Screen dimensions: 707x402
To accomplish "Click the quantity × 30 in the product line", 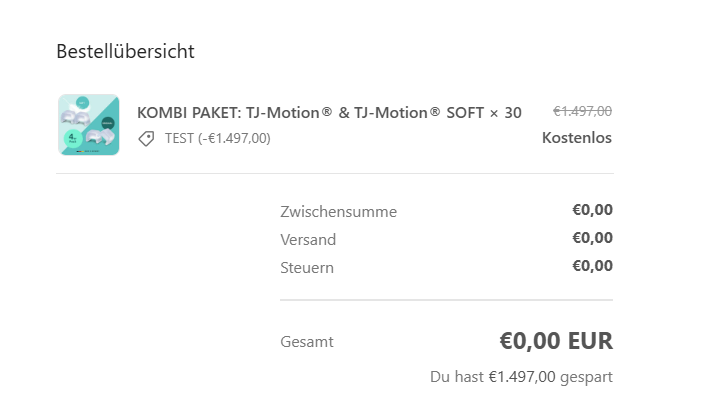I will click(x=506, y=113).
